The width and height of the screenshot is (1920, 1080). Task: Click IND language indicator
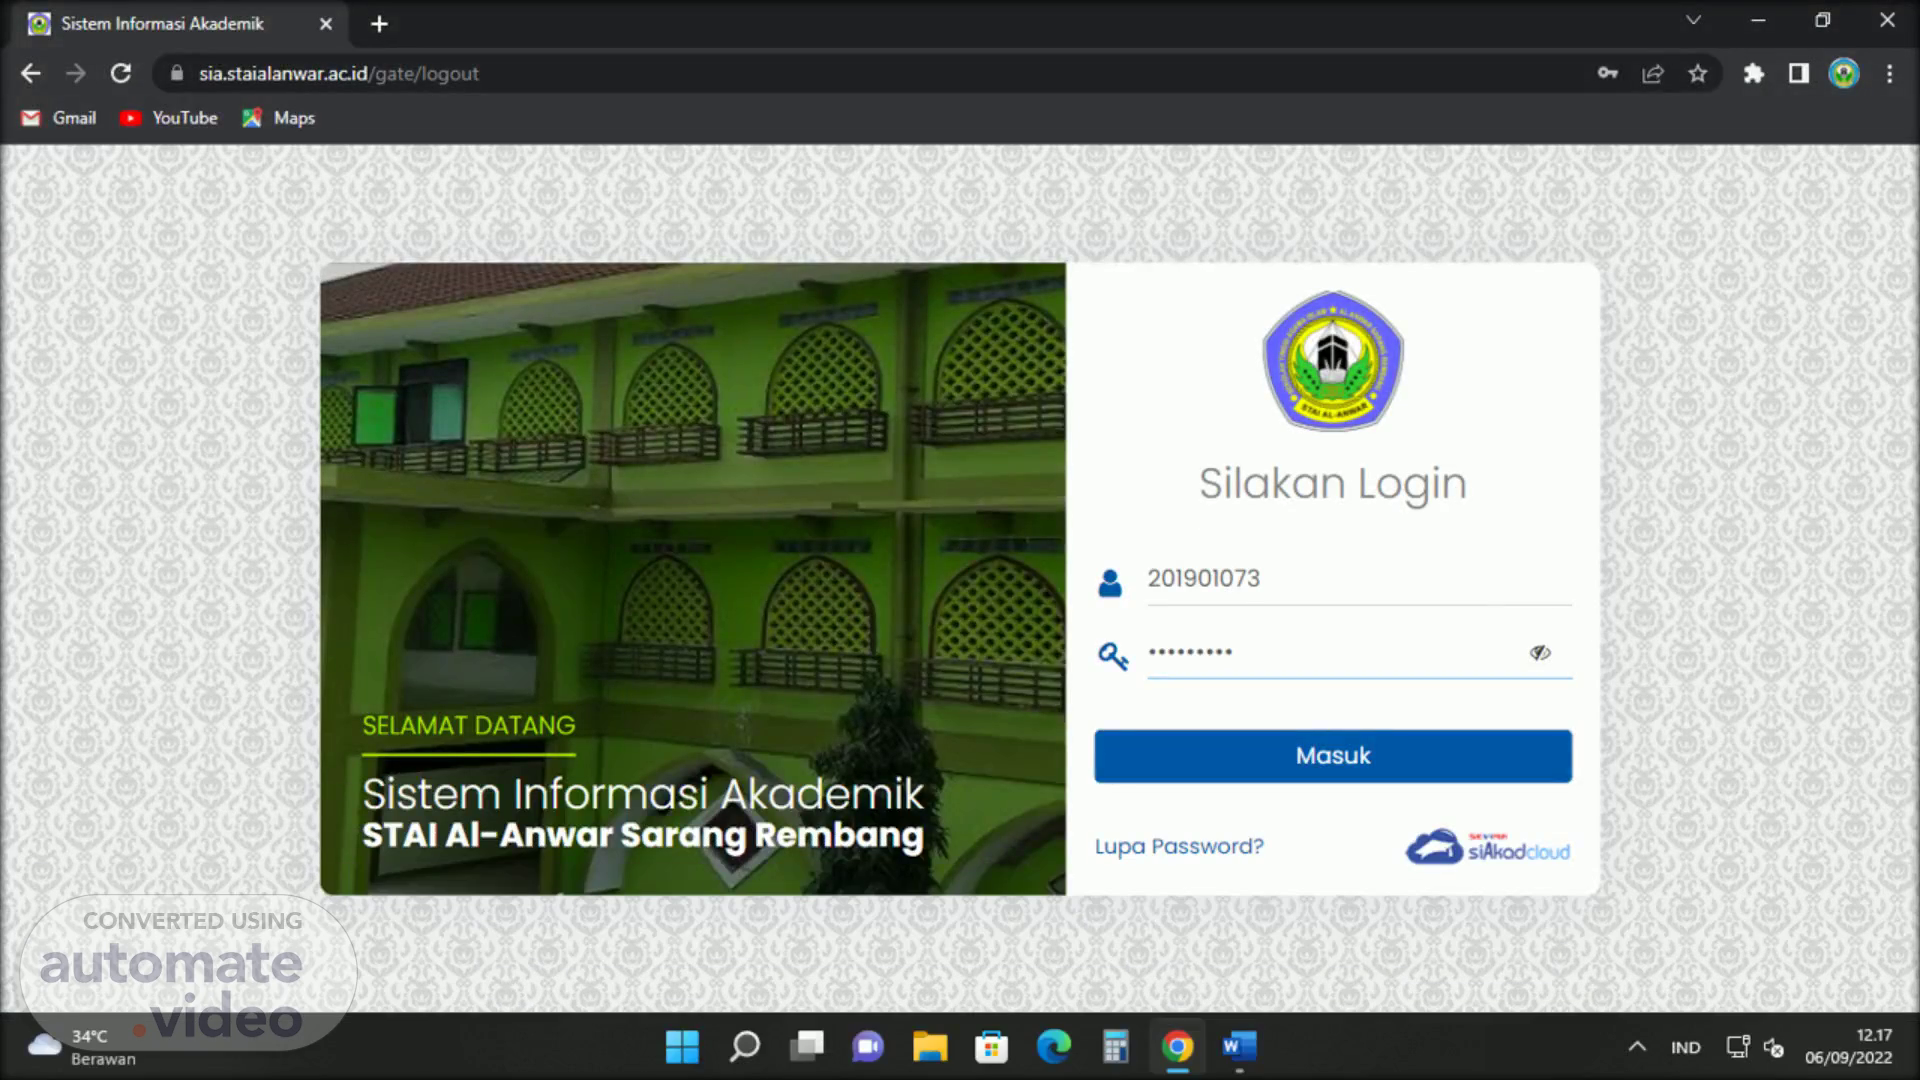click(1685, 1047)
